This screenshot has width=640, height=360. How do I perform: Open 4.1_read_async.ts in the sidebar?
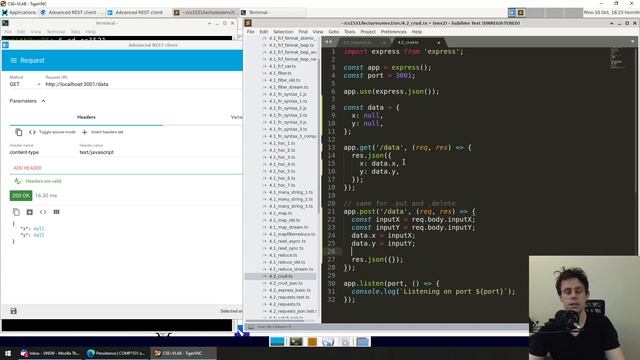[287, 241]
